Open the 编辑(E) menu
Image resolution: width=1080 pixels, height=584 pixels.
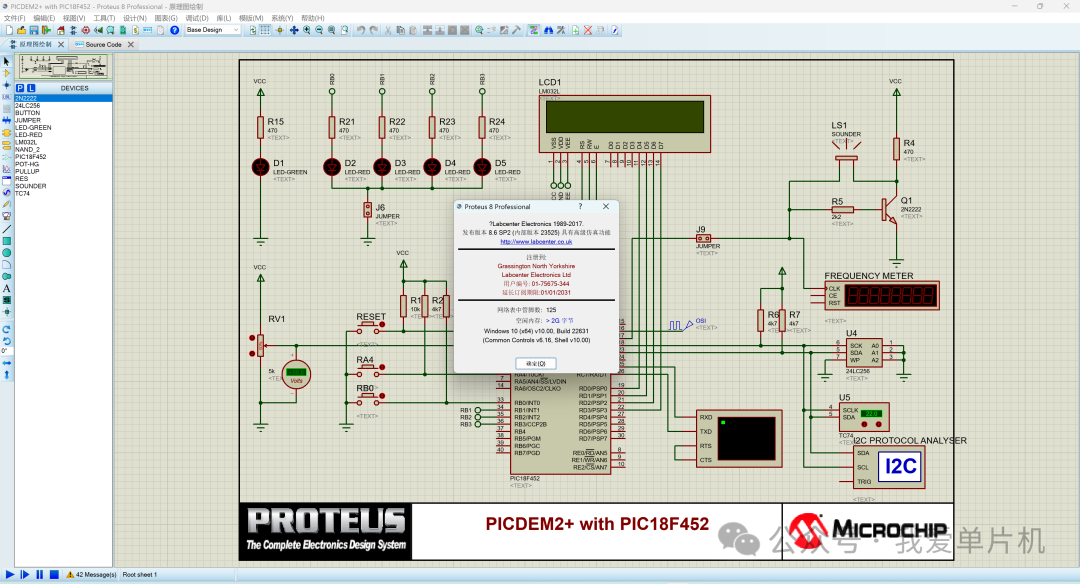tap(44, 18)
